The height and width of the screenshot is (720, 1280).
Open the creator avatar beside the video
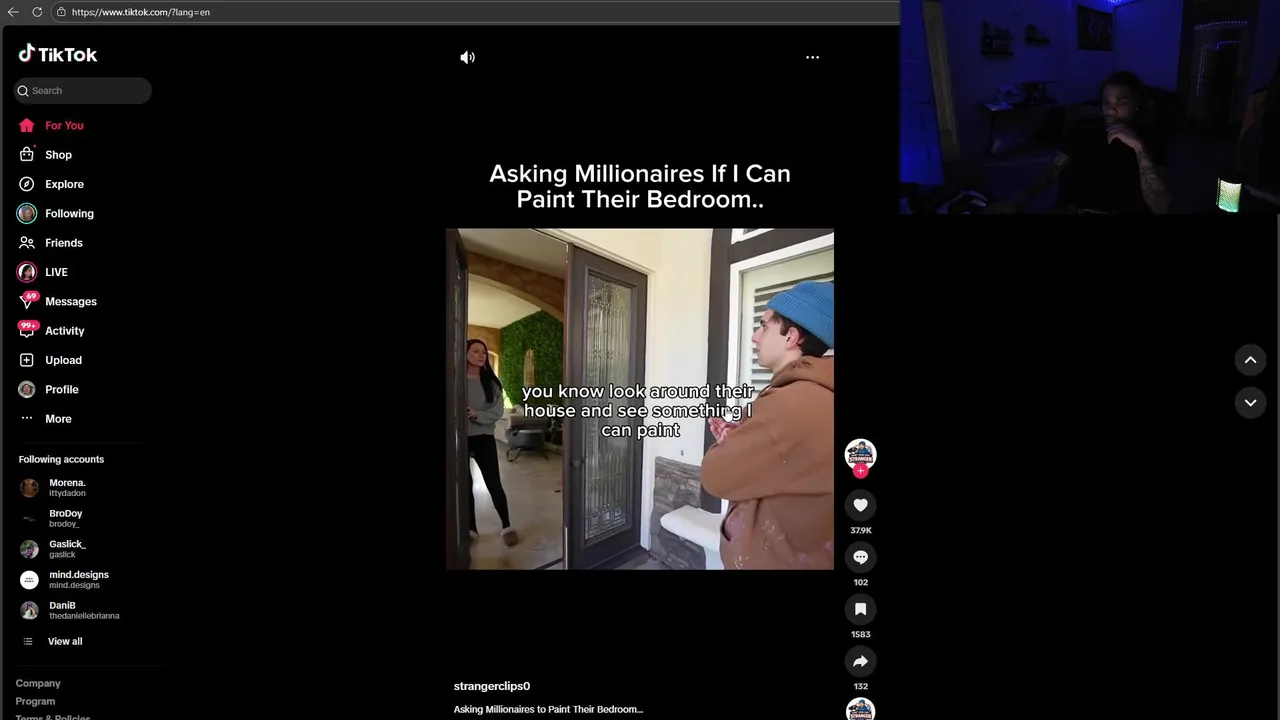point(860,453)
